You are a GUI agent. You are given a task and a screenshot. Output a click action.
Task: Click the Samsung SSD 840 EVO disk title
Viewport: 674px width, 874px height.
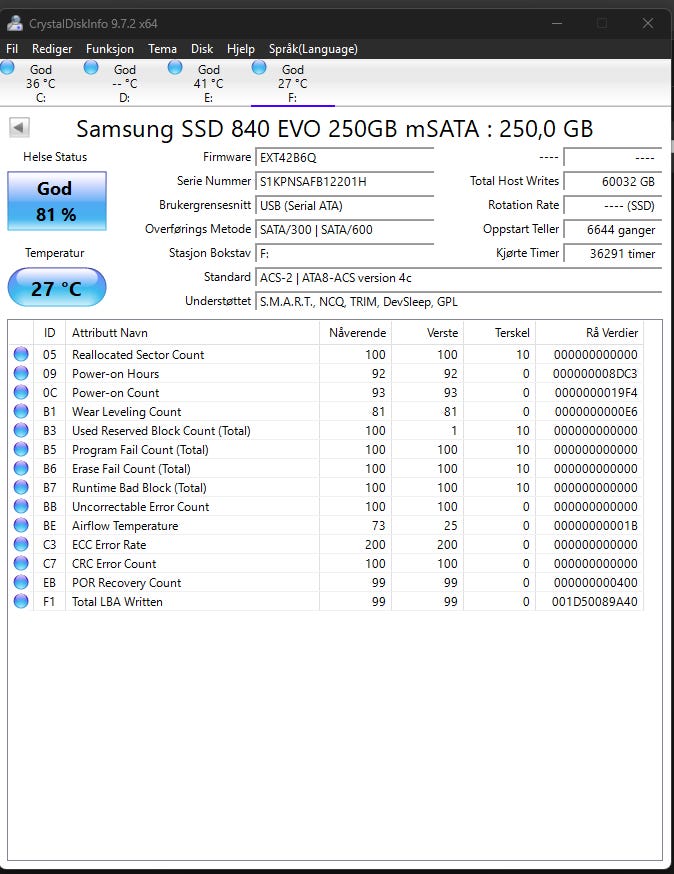point(334,129)
